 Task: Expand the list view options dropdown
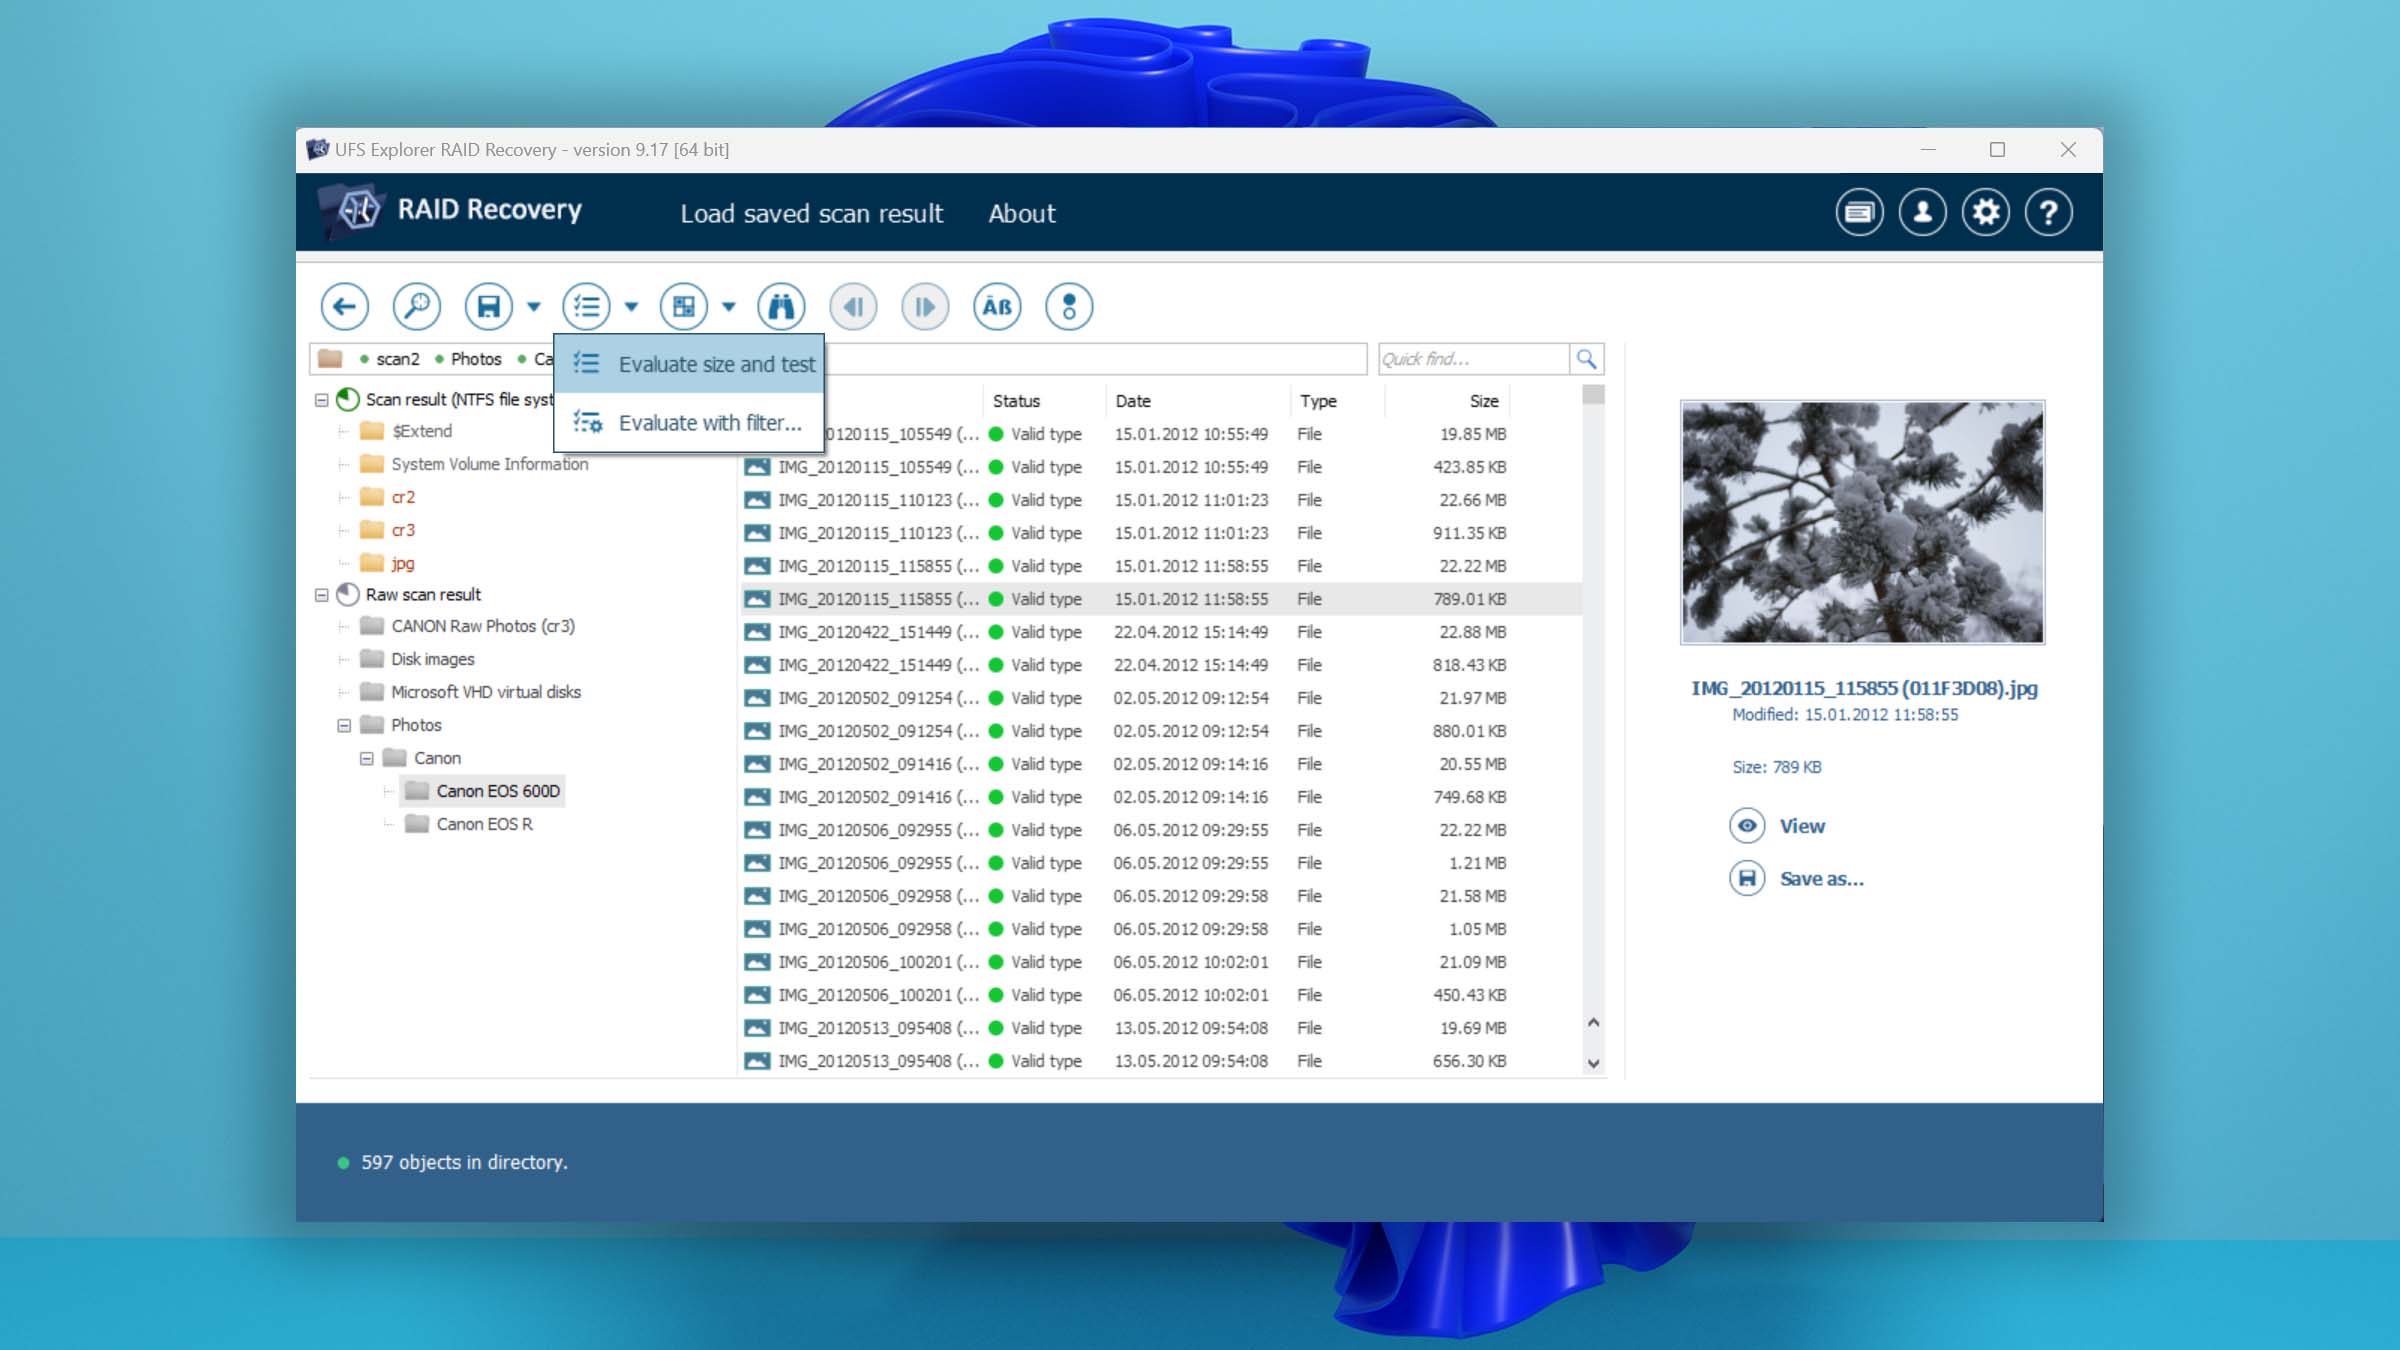630,307
